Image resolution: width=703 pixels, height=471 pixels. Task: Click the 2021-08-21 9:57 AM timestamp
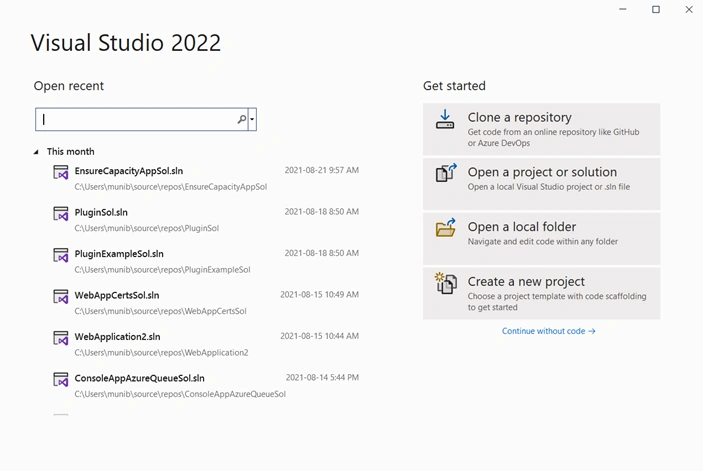pos(321,170)
